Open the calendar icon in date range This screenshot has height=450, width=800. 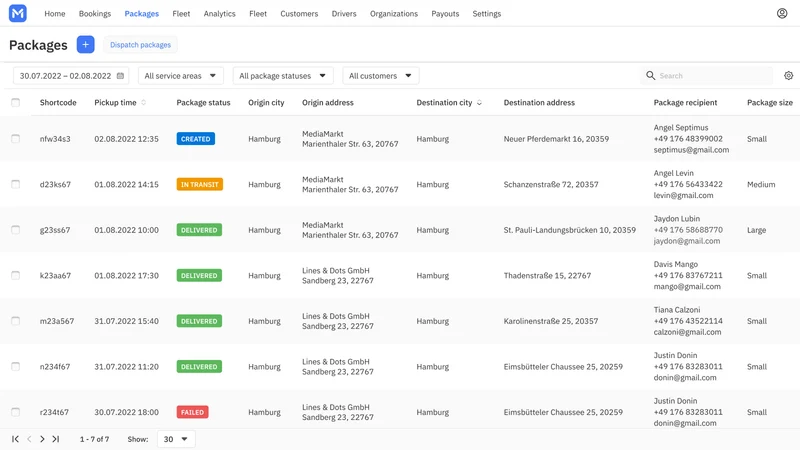(120, 76)
